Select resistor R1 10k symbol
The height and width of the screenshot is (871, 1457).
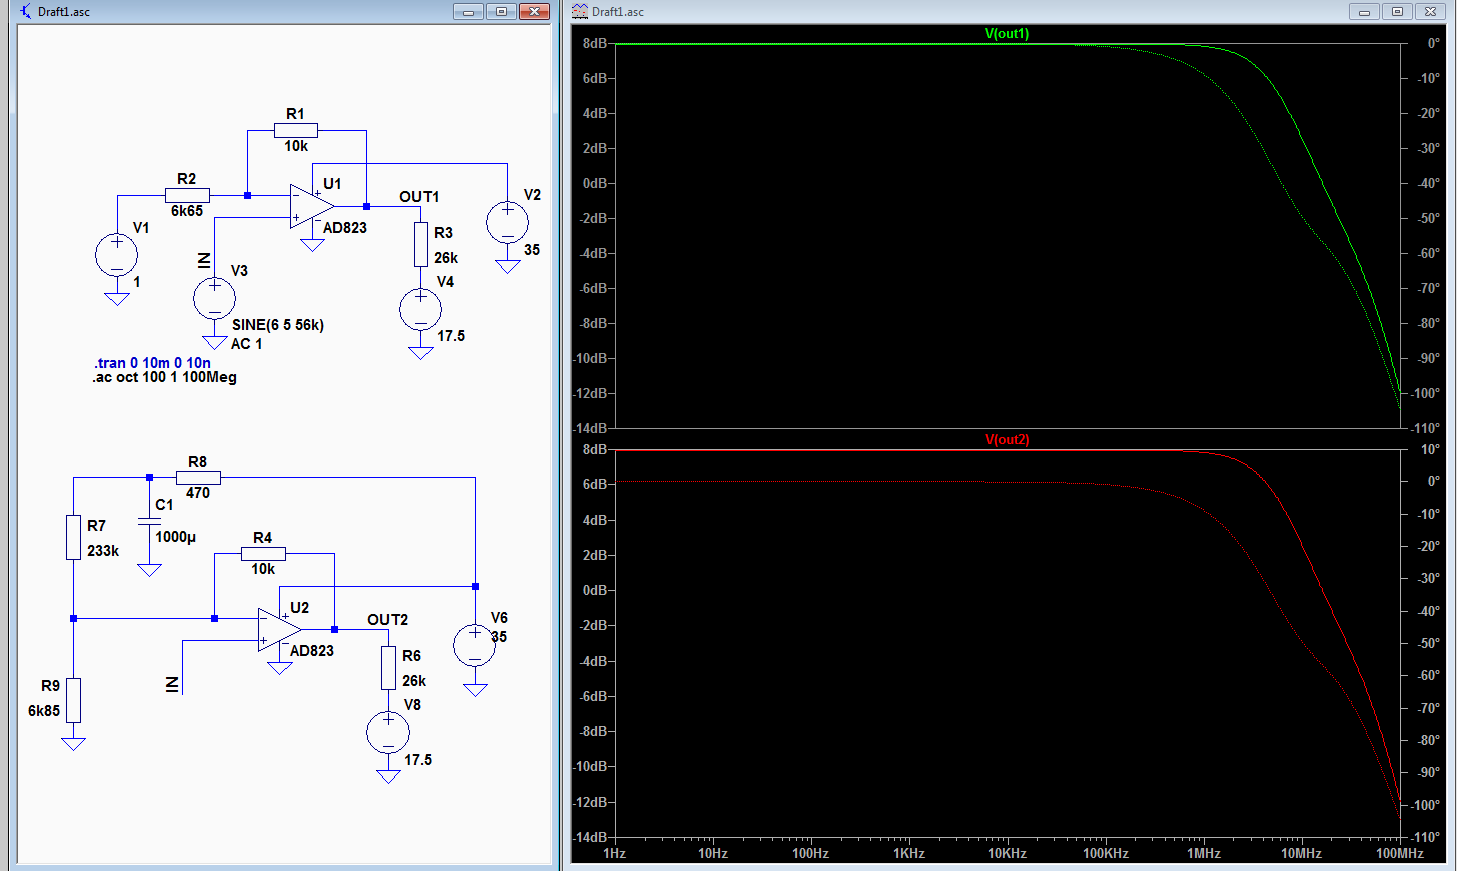(296, 130)
